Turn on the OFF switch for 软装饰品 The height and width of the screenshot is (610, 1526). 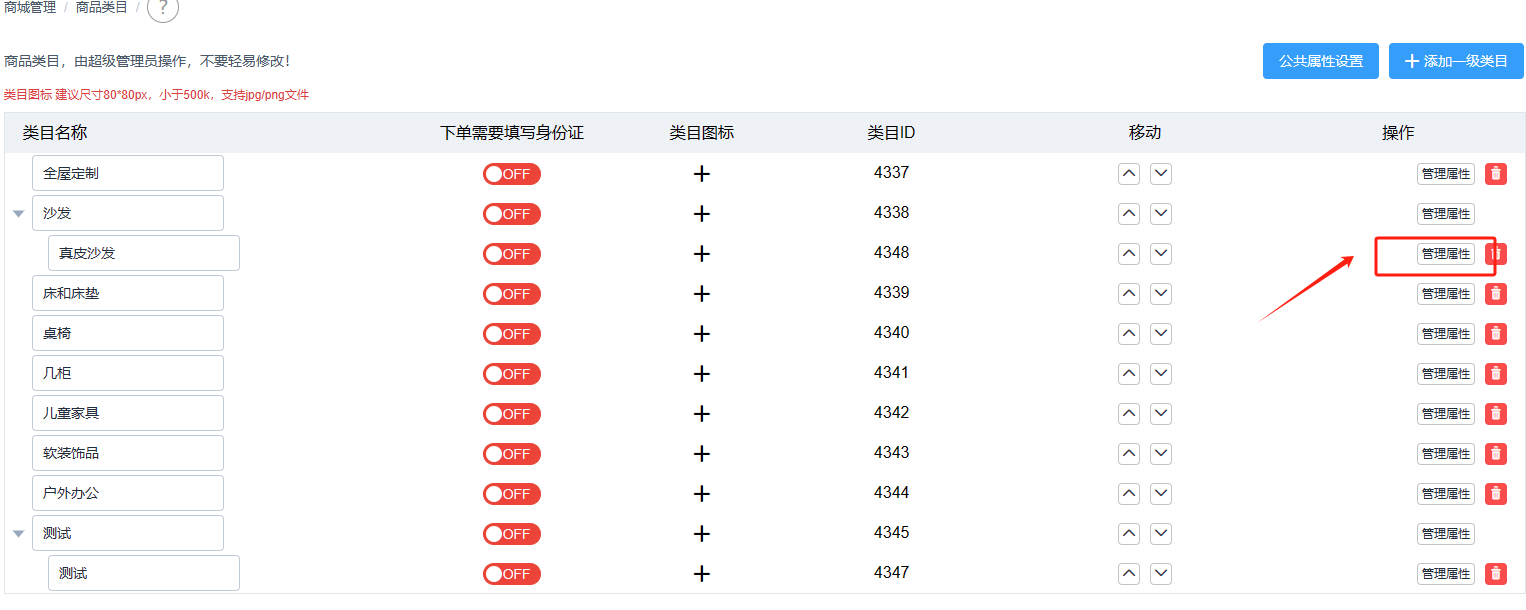[512, 454]
